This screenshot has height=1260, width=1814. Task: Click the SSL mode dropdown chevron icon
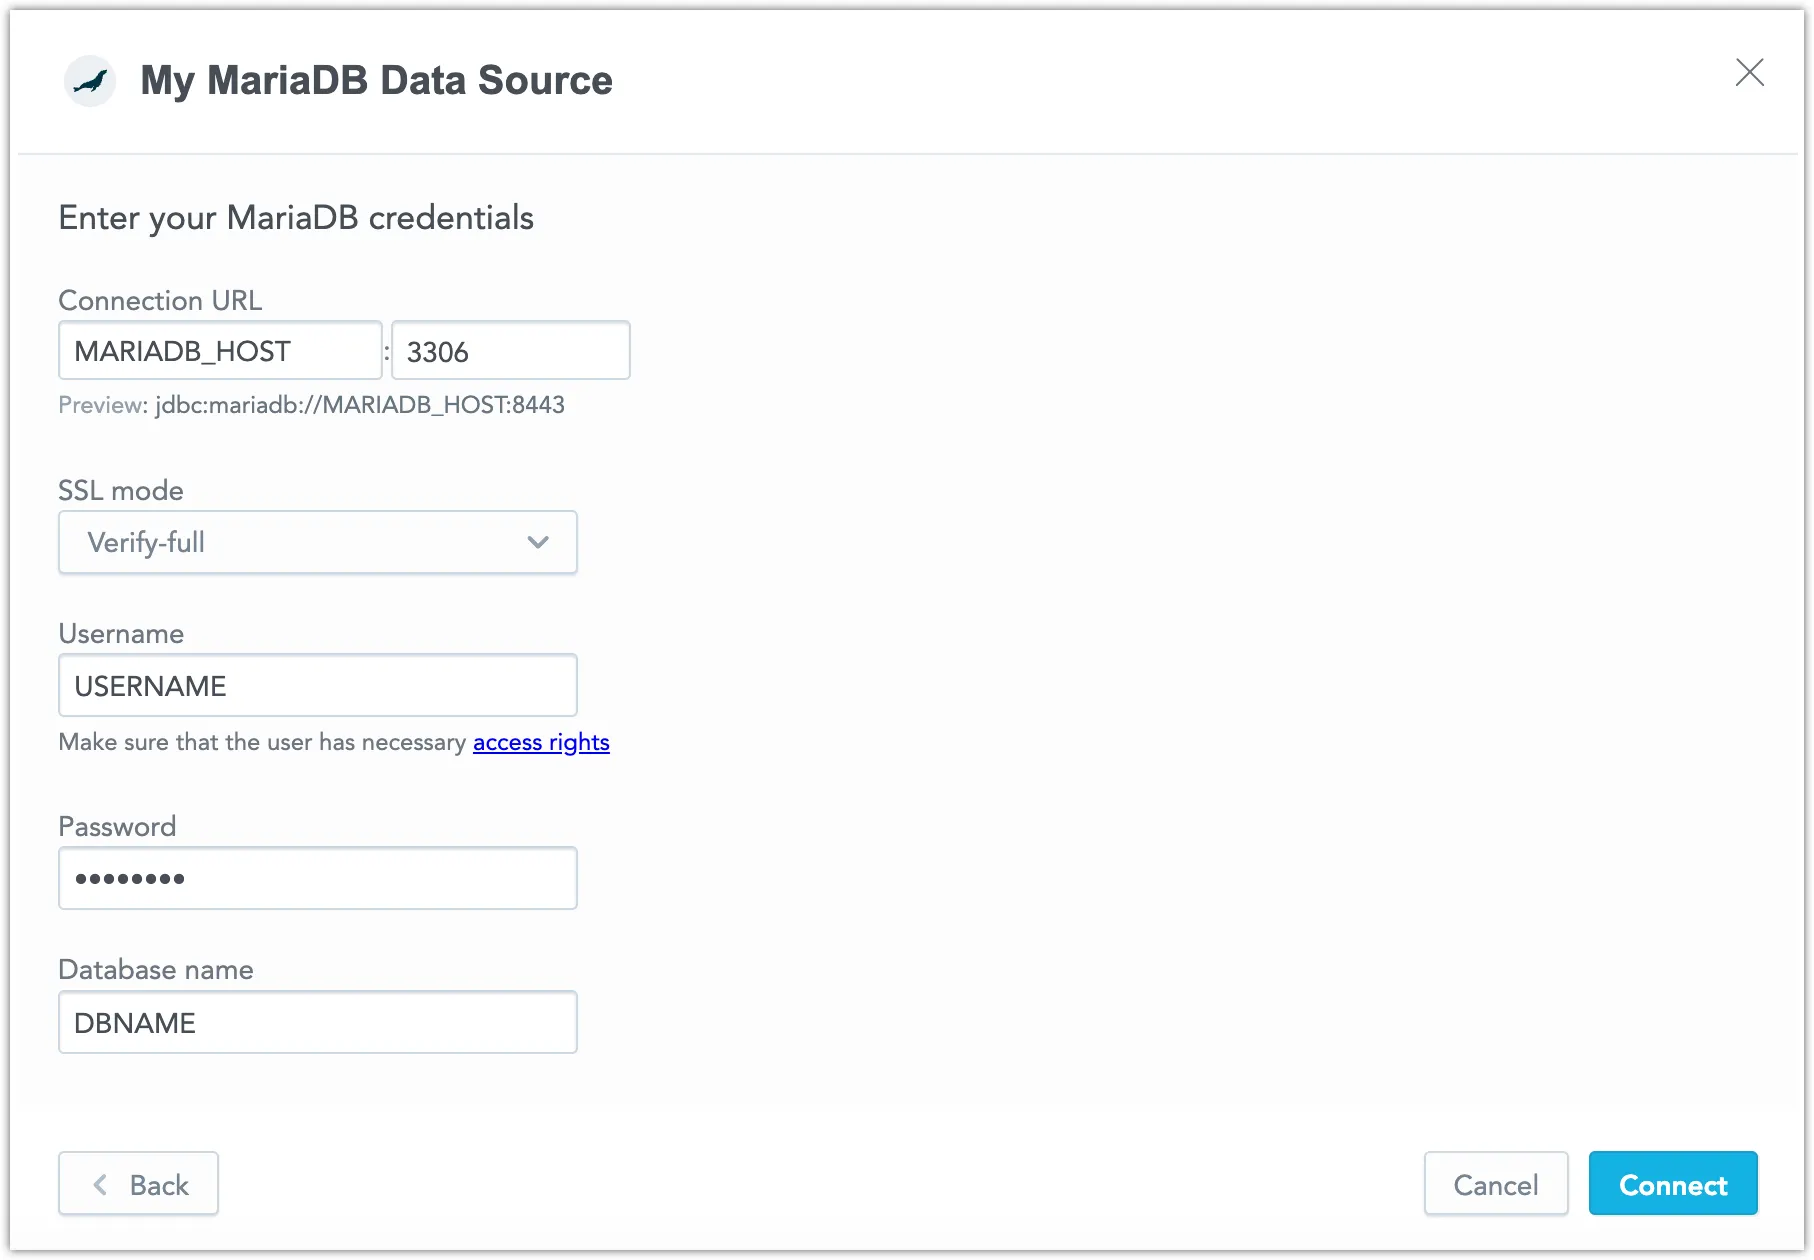click(x=538, y=542)
